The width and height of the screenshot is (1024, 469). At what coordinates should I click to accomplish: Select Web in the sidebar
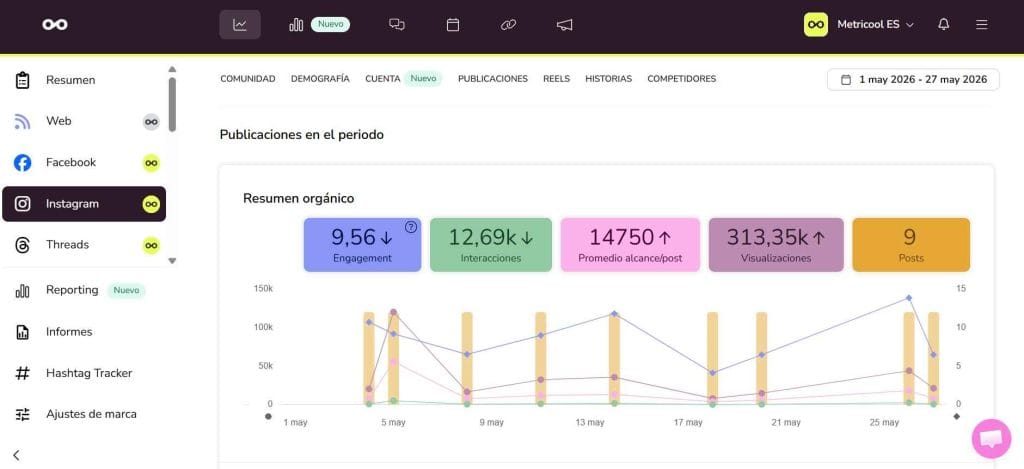(x=84, y=121)
